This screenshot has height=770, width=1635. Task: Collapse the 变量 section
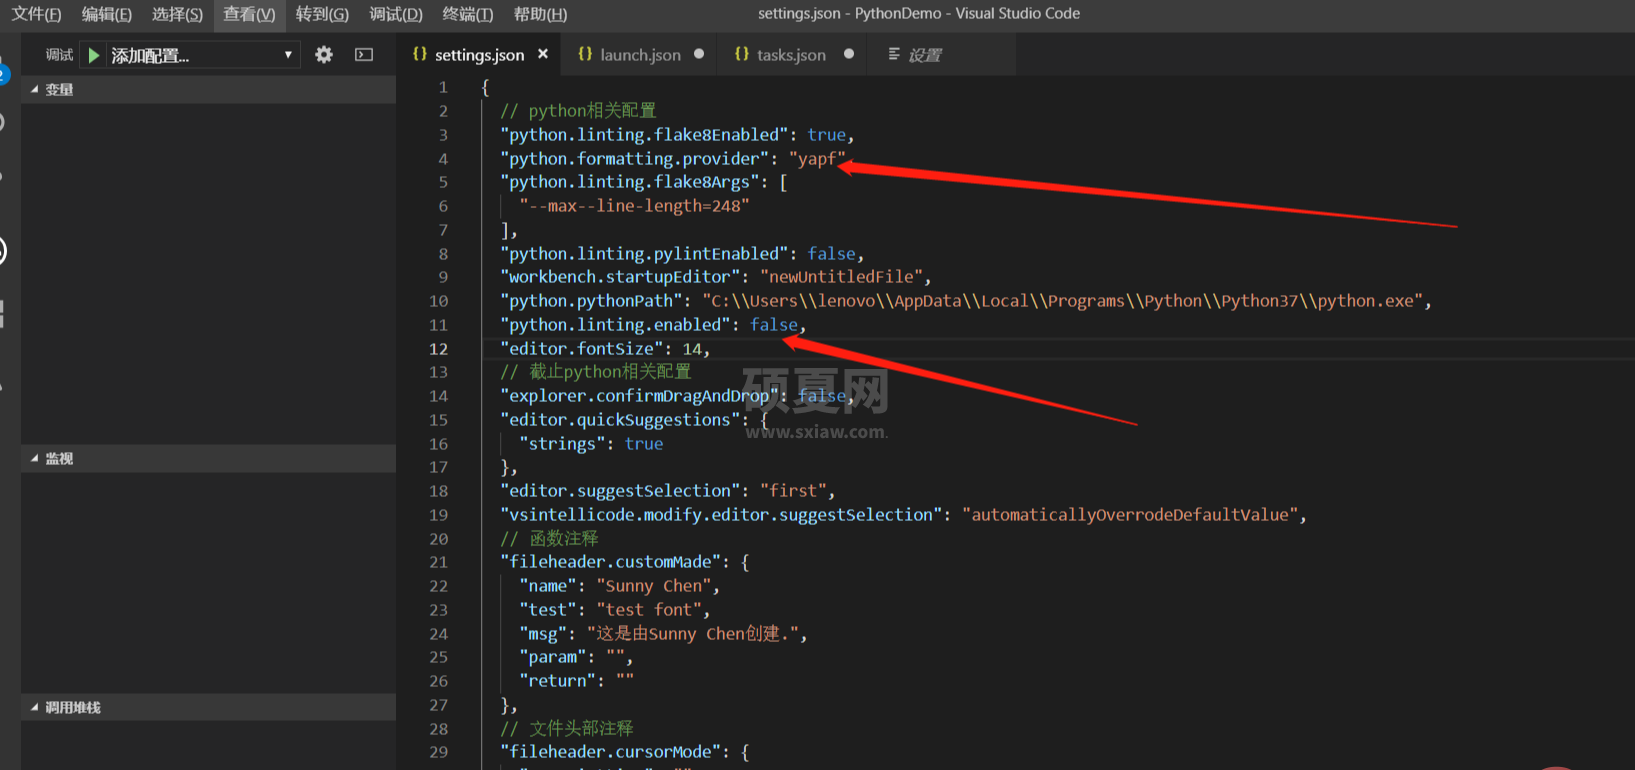(x=208, y=90)
